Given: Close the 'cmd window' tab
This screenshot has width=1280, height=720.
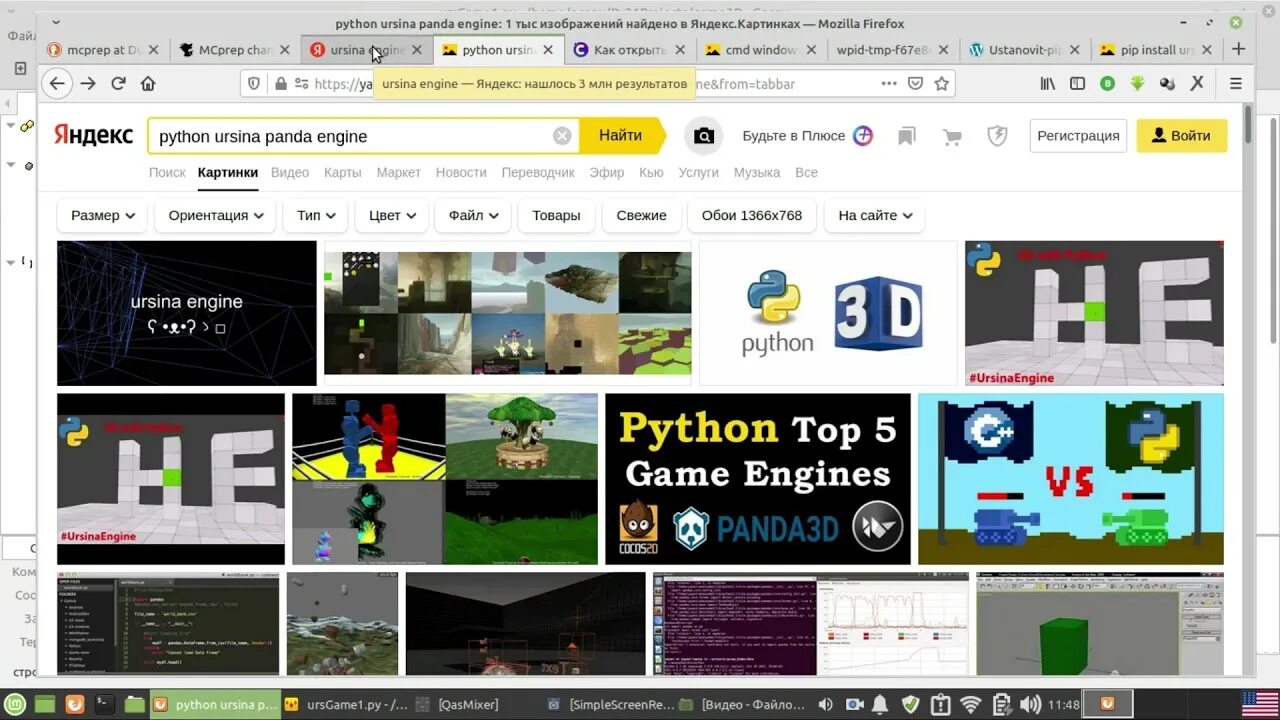Looking at the screenshot, I should tap(811, 50).
